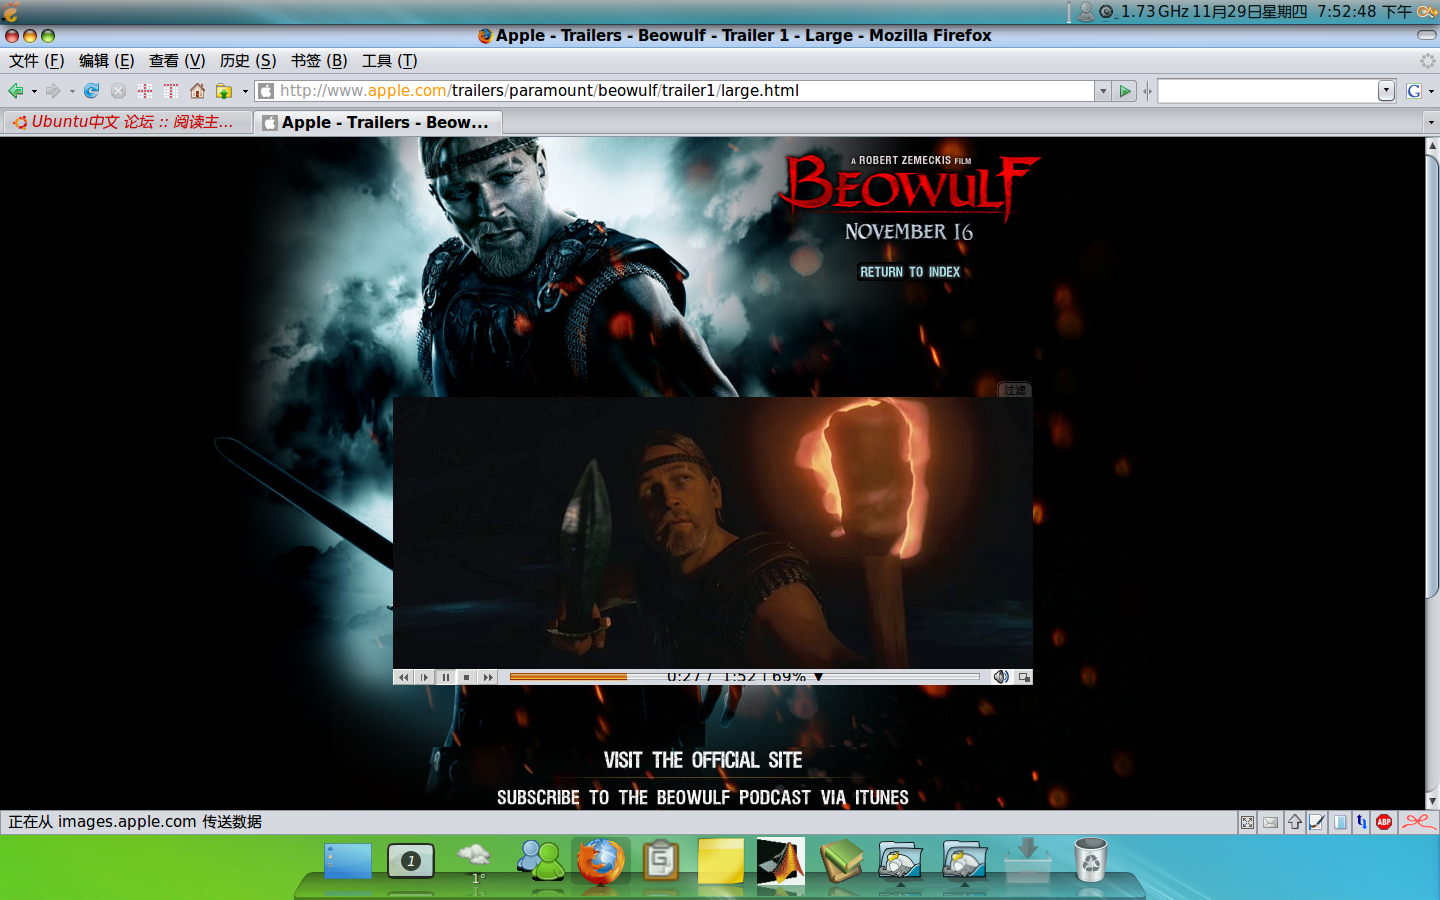This screenshot has width=1440, height=900.
Task: Click the grey Forward arrow in the toolbar
Action: (53, 91)
